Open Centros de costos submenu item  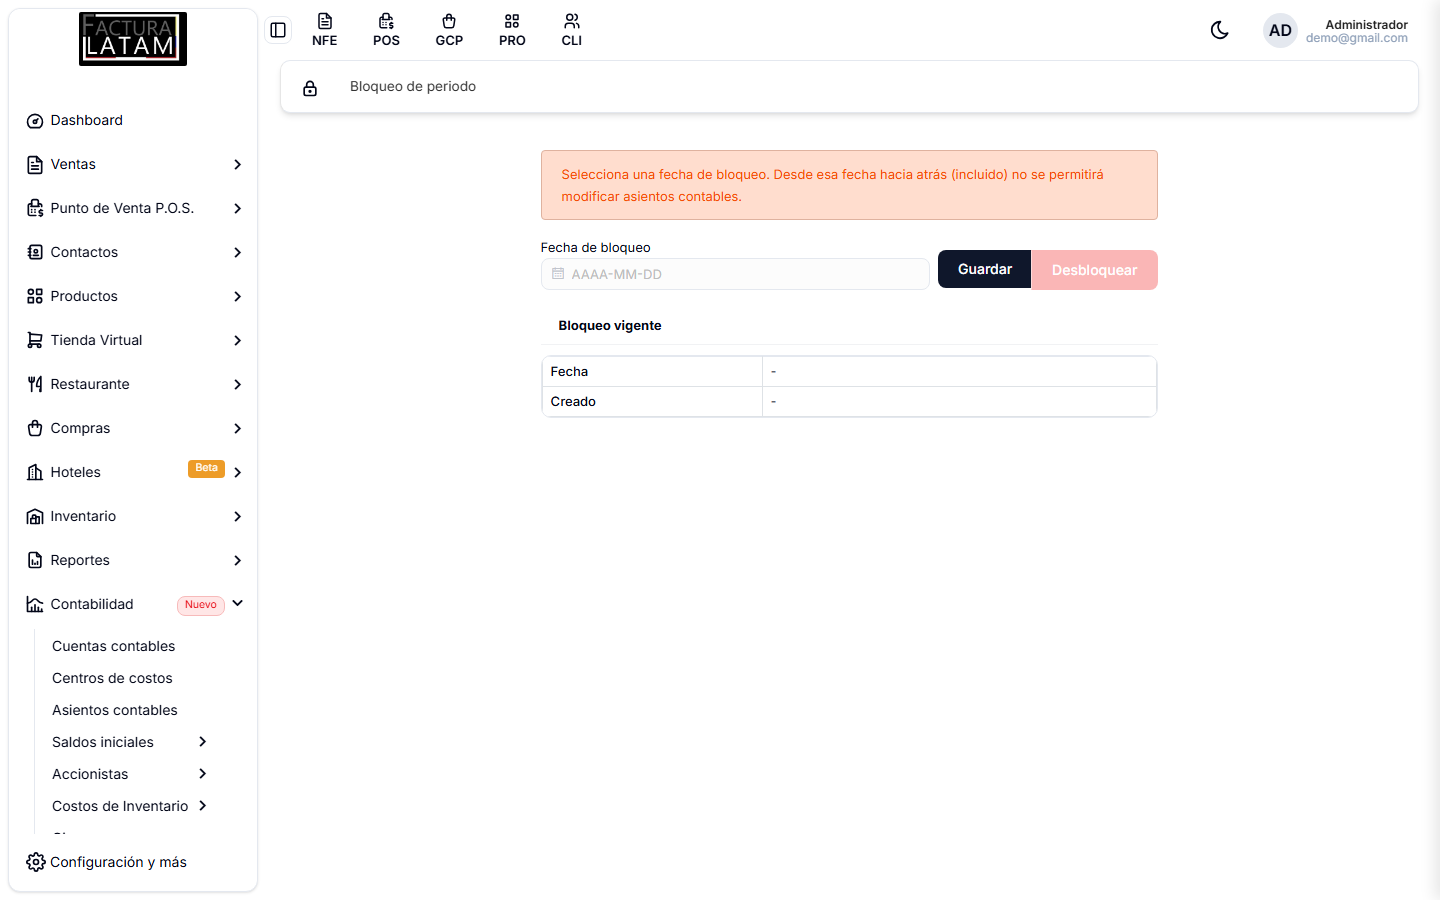click(x=112, y=678)
